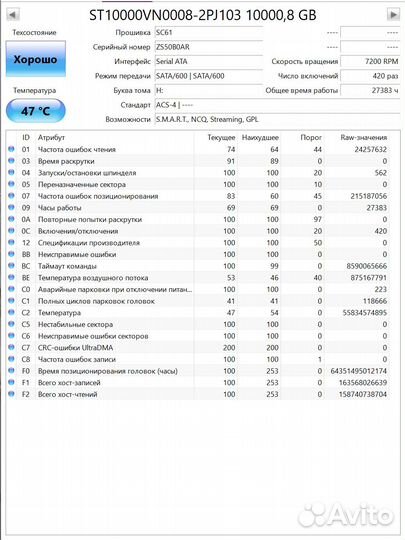The height and width of the screenshot is (540, 405).
Task: Click rotation speed field 7200 RPM
Action: pyautogui.click(x=370, y=61)
